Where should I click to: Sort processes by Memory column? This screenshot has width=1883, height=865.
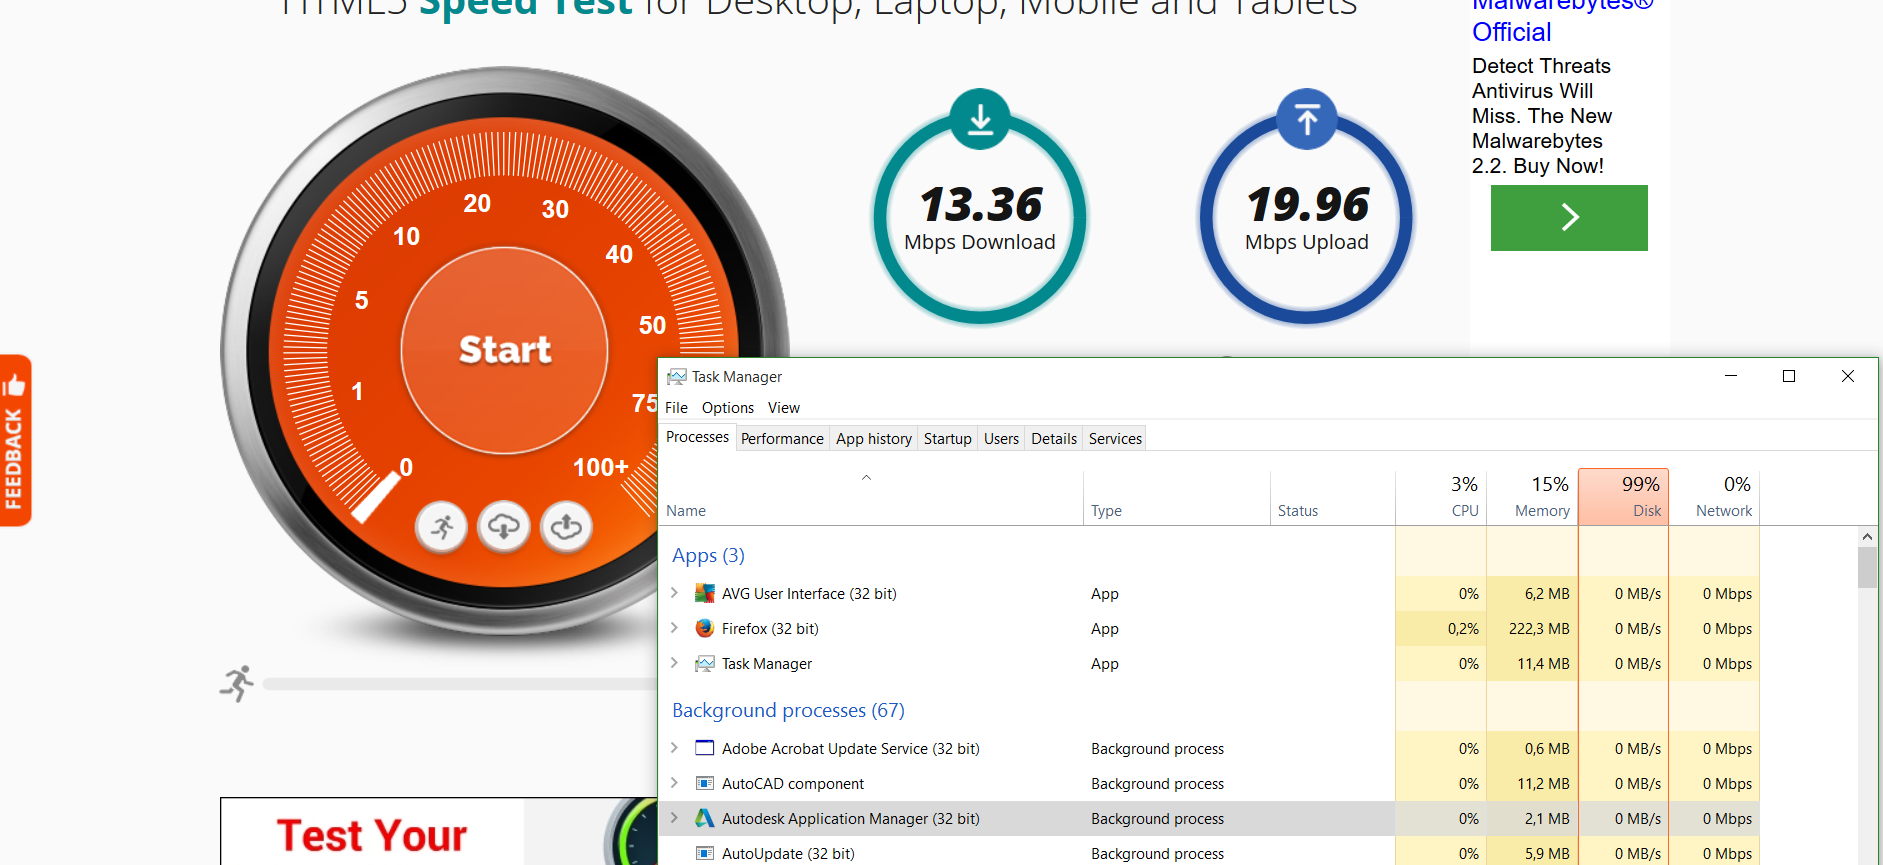tap(1532, 497)
